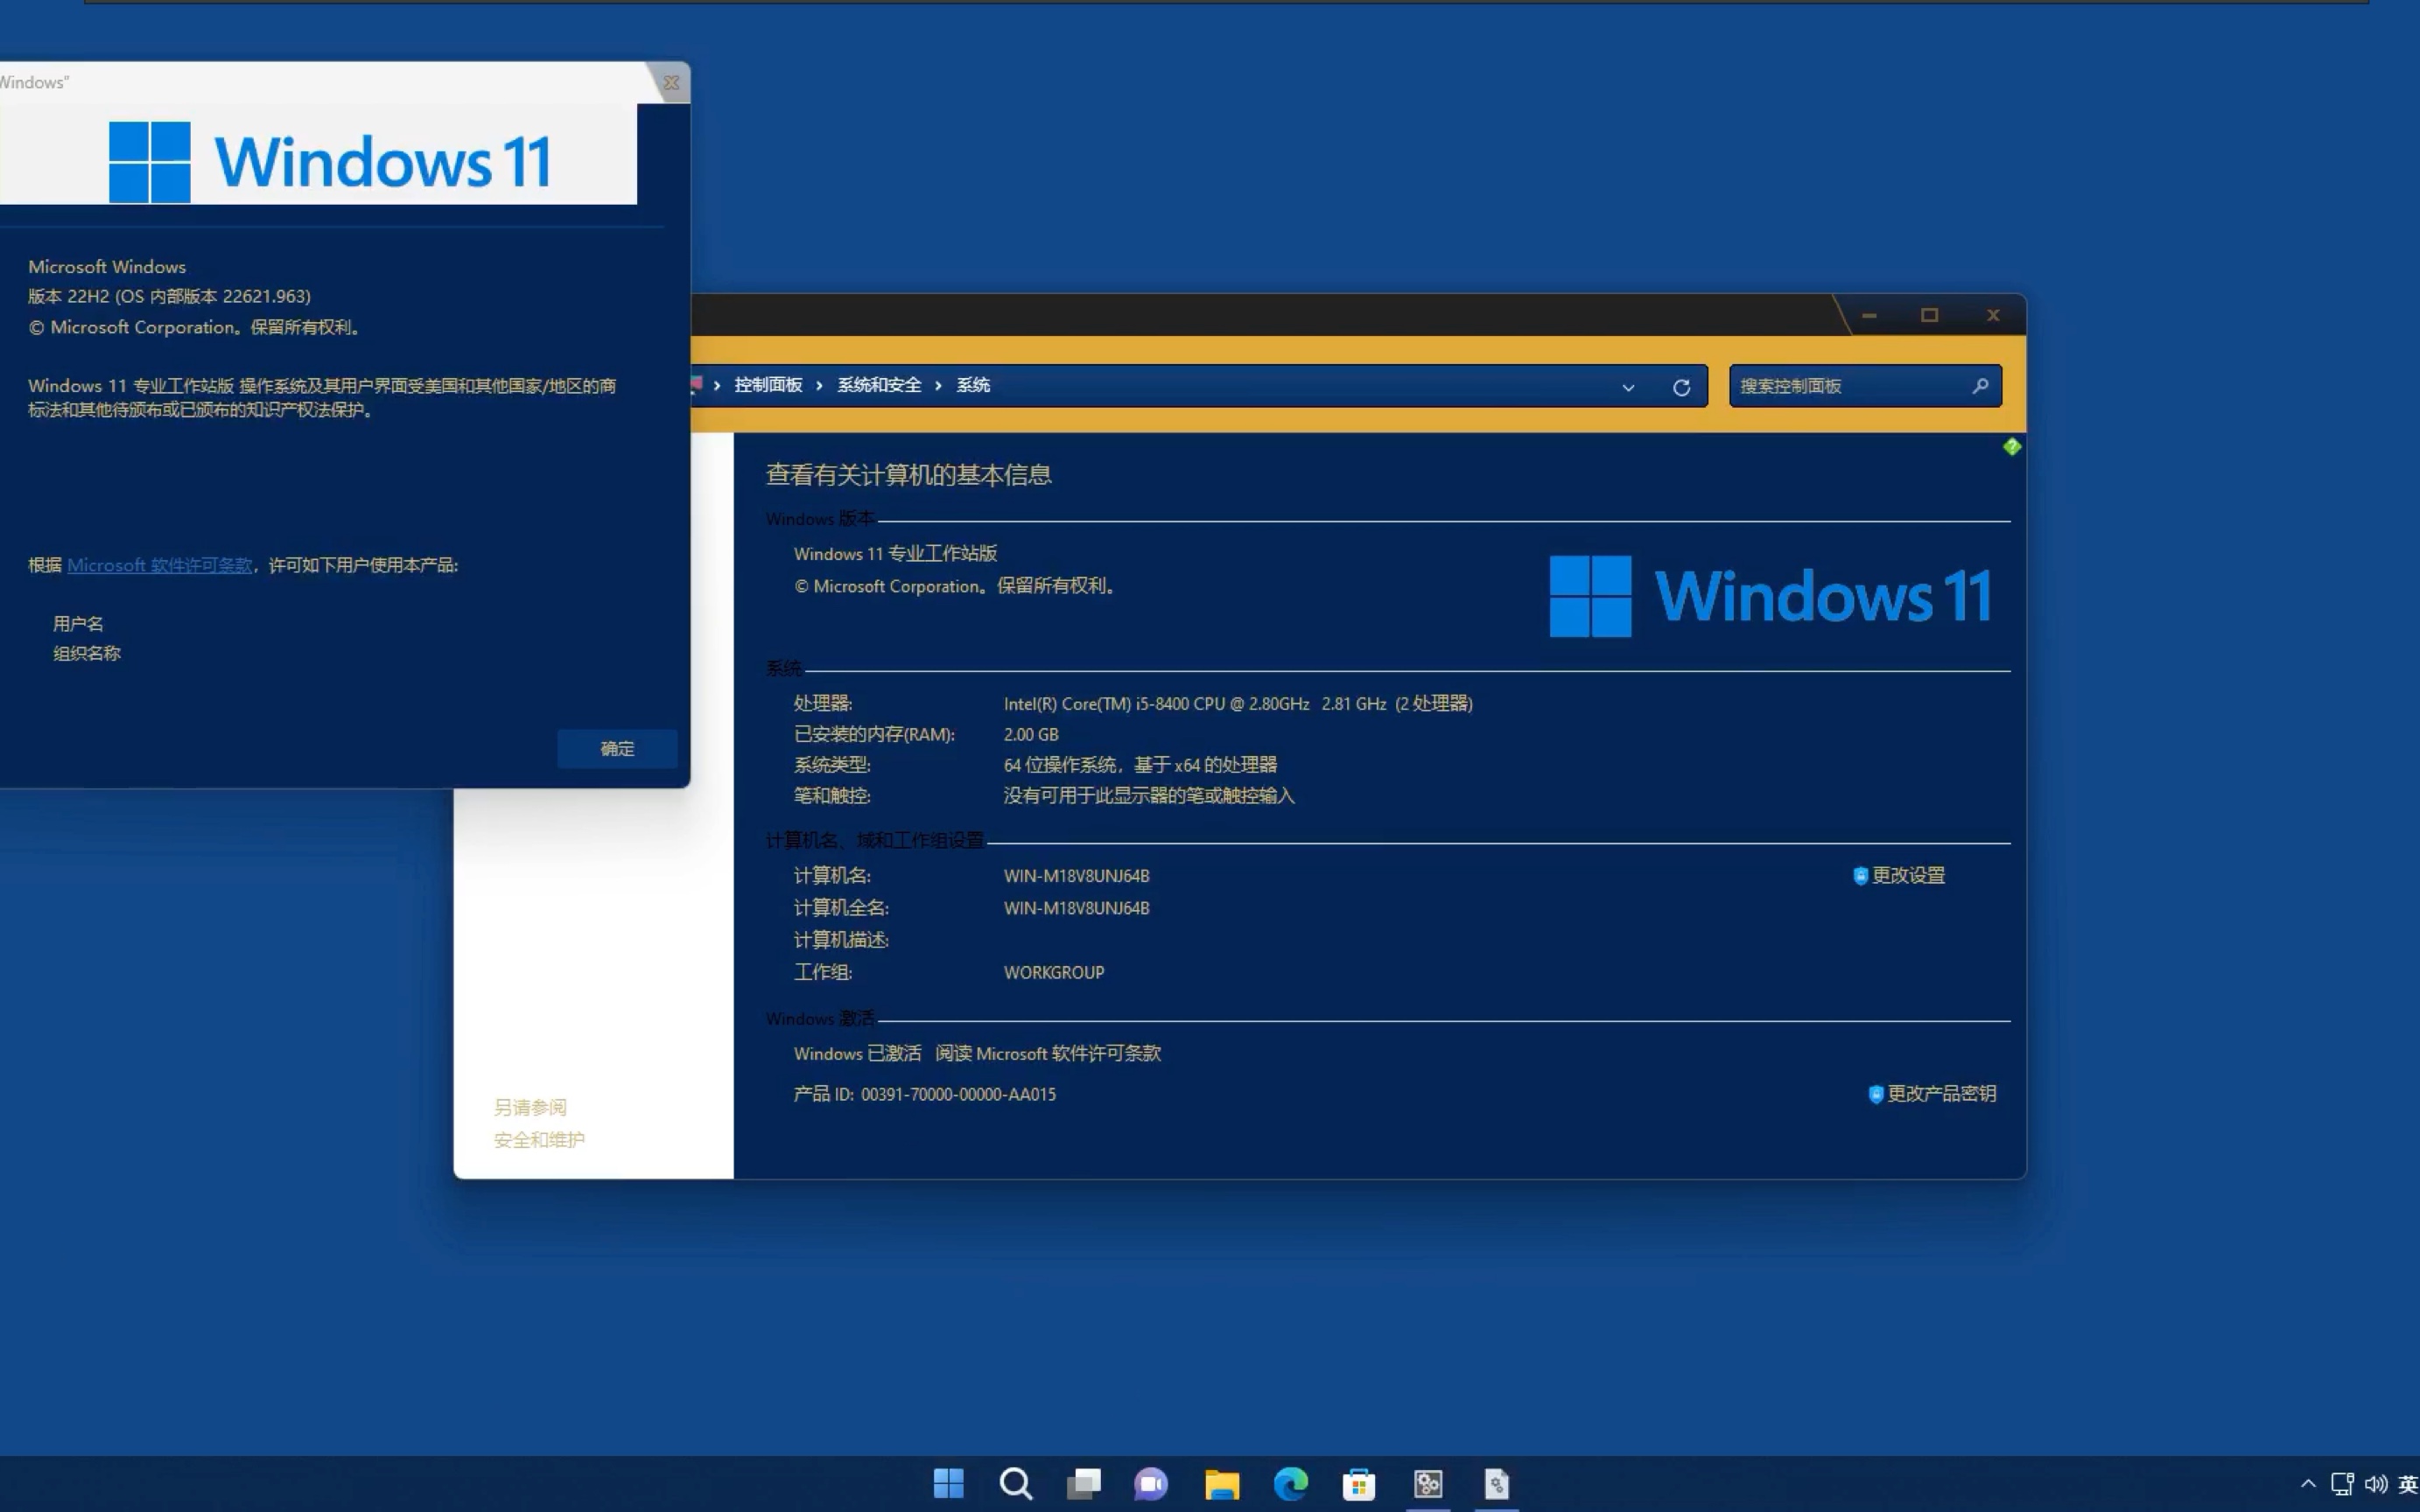
Task: Expand chevron before 控制面板 breadcrumb
Action: click(717, 386)
